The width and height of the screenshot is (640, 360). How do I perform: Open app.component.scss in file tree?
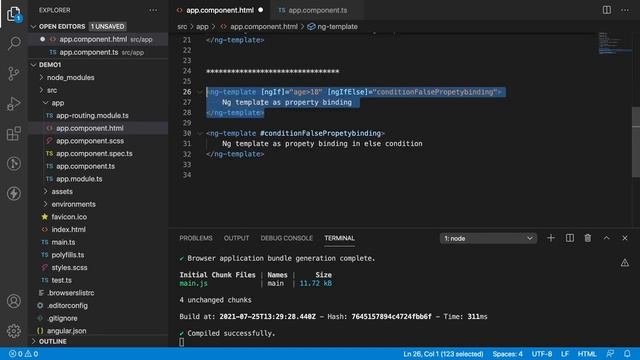pyautogui.click(x=98, y=141)
